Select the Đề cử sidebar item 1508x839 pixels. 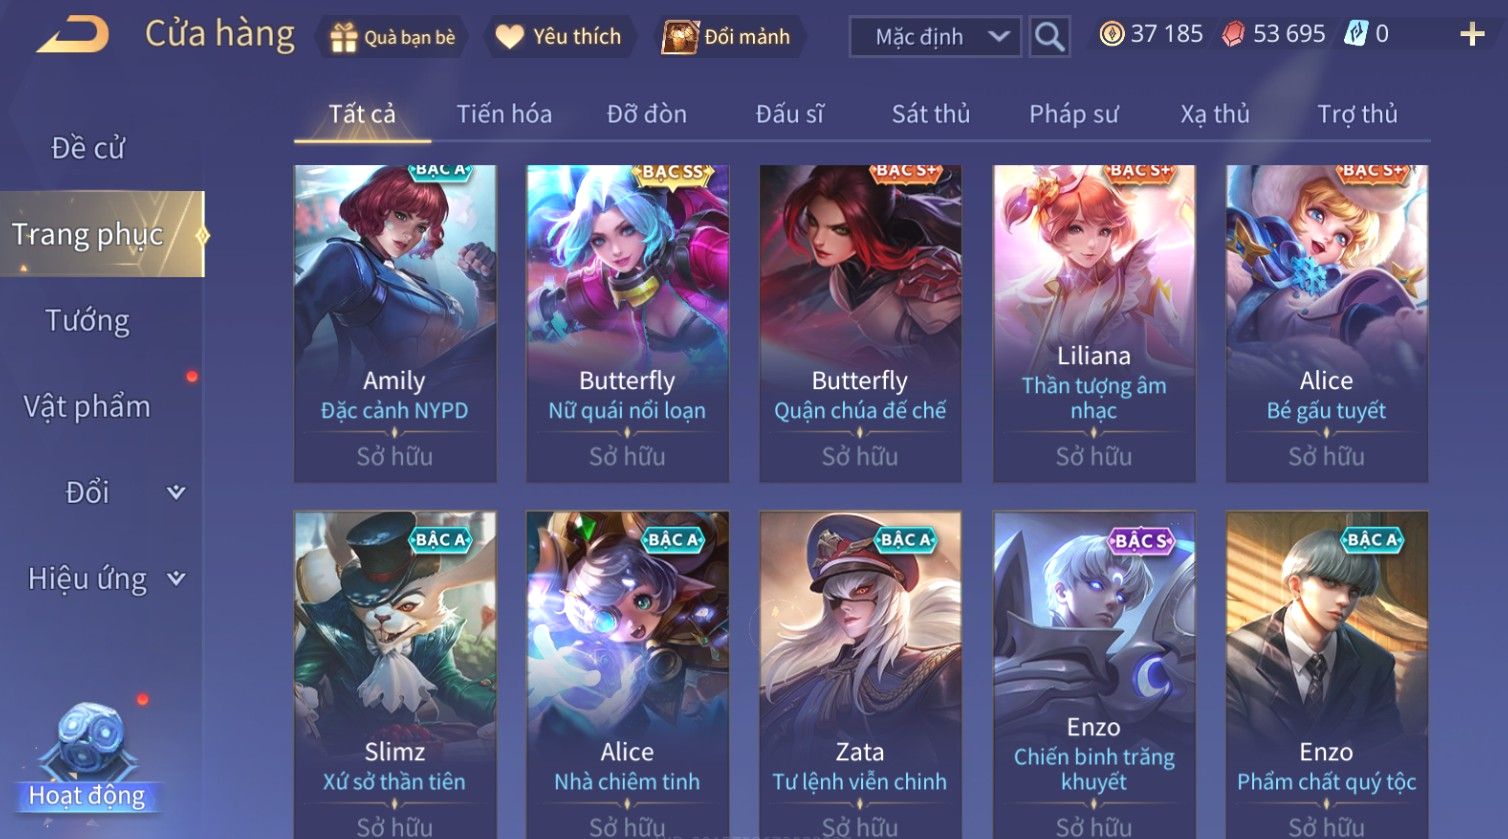pos(88,148)
